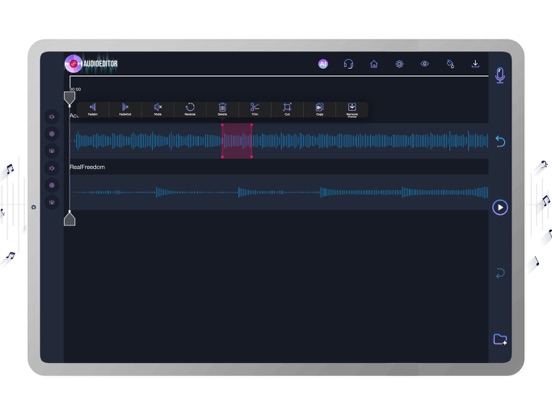Add a file with the folder icon
Screen dimensions: 552x414
pyautogui.click(x=500, y=339)
